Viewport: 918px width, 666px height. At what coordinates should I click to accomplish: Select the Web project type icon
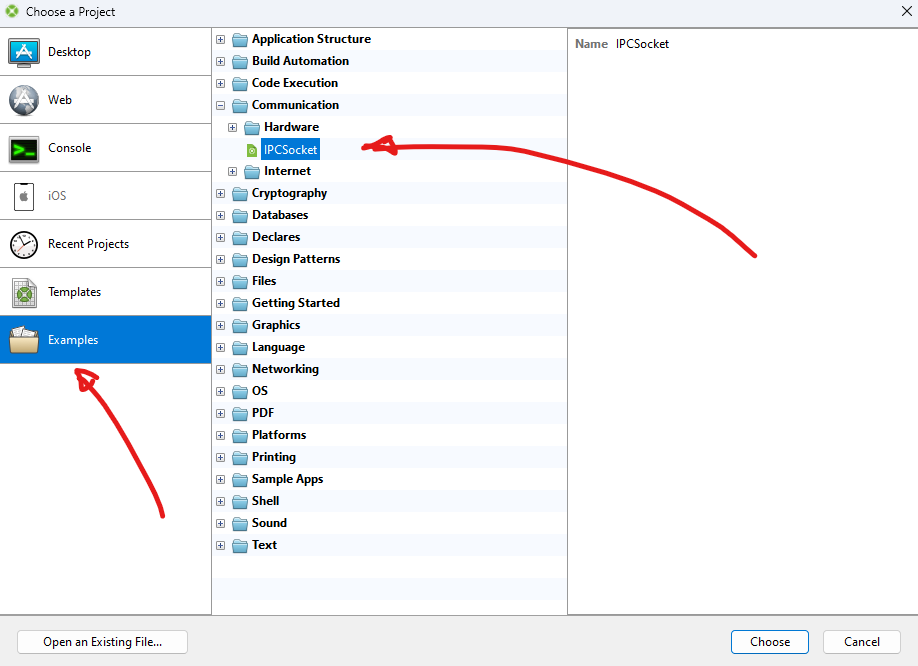24,100
